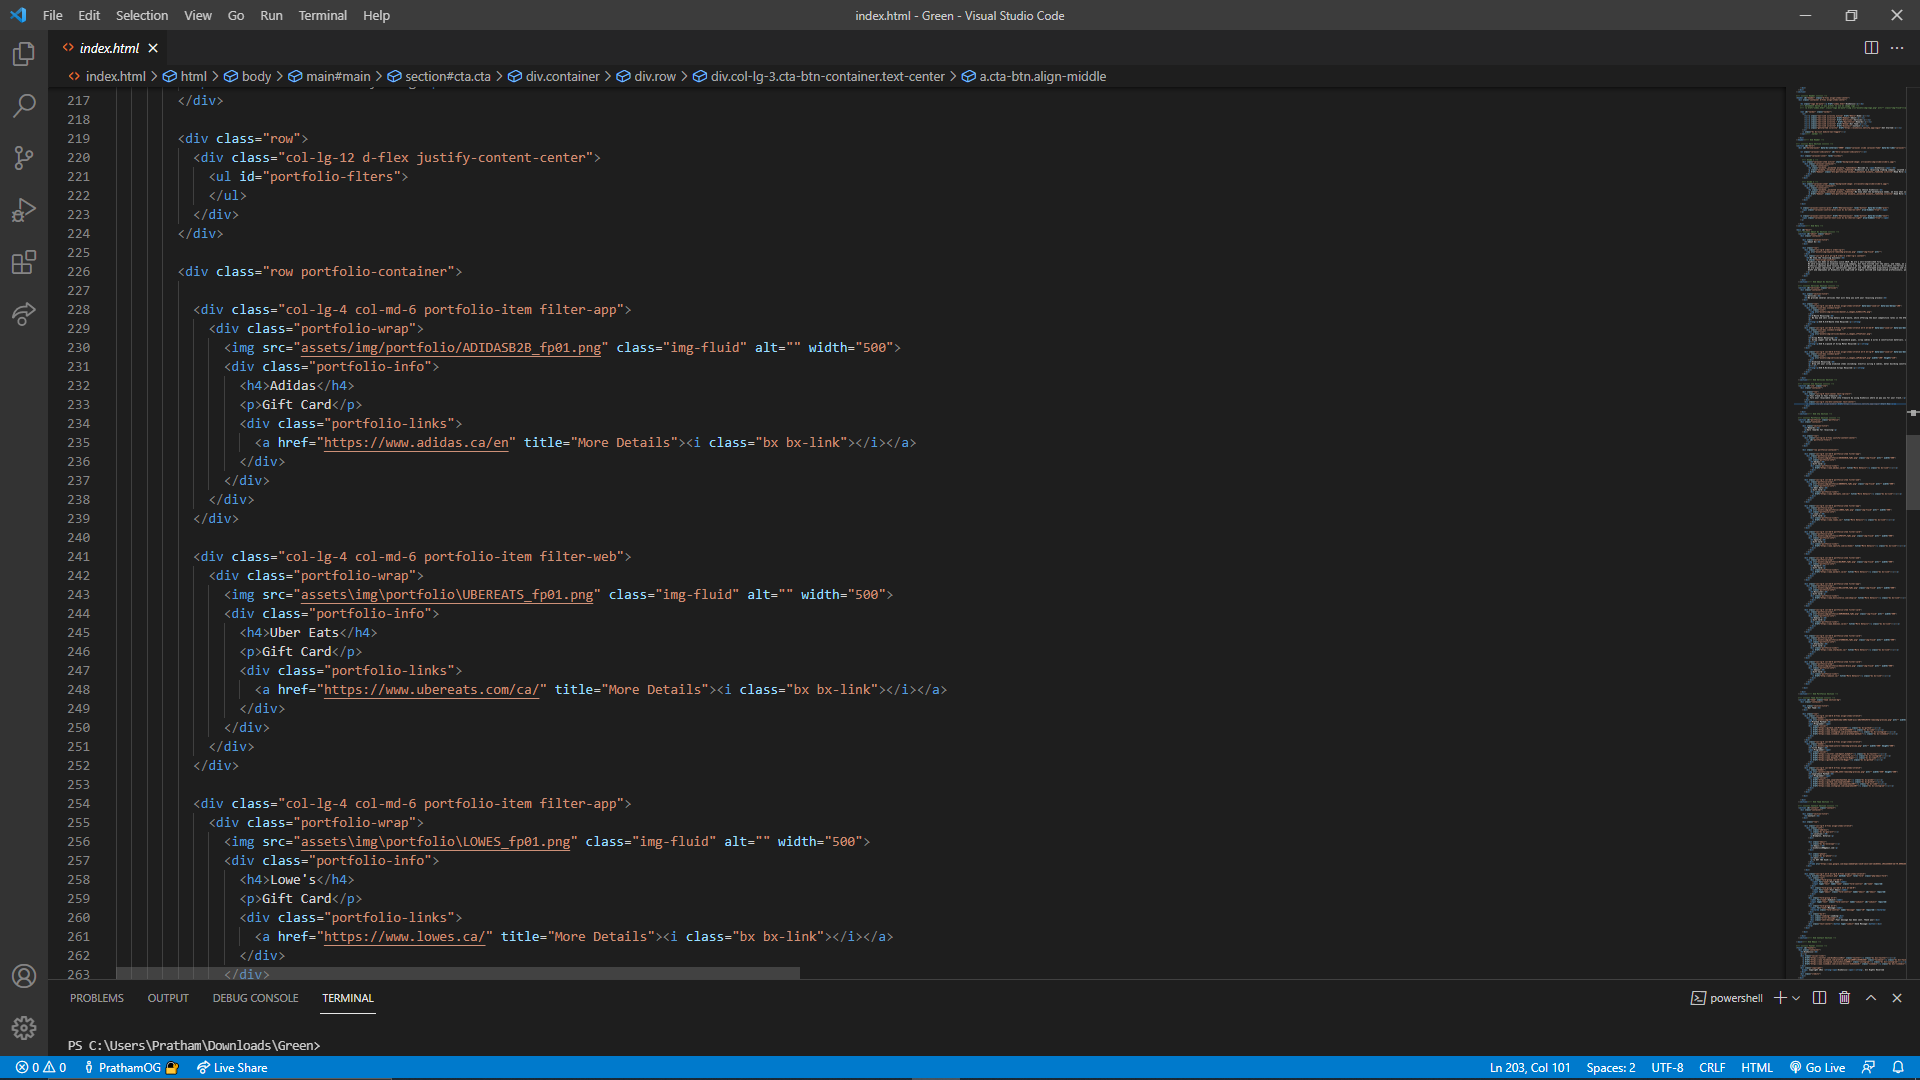Open the Manage gear icon
This screenshot has width=1920, height=1080.
point(24,1027)
